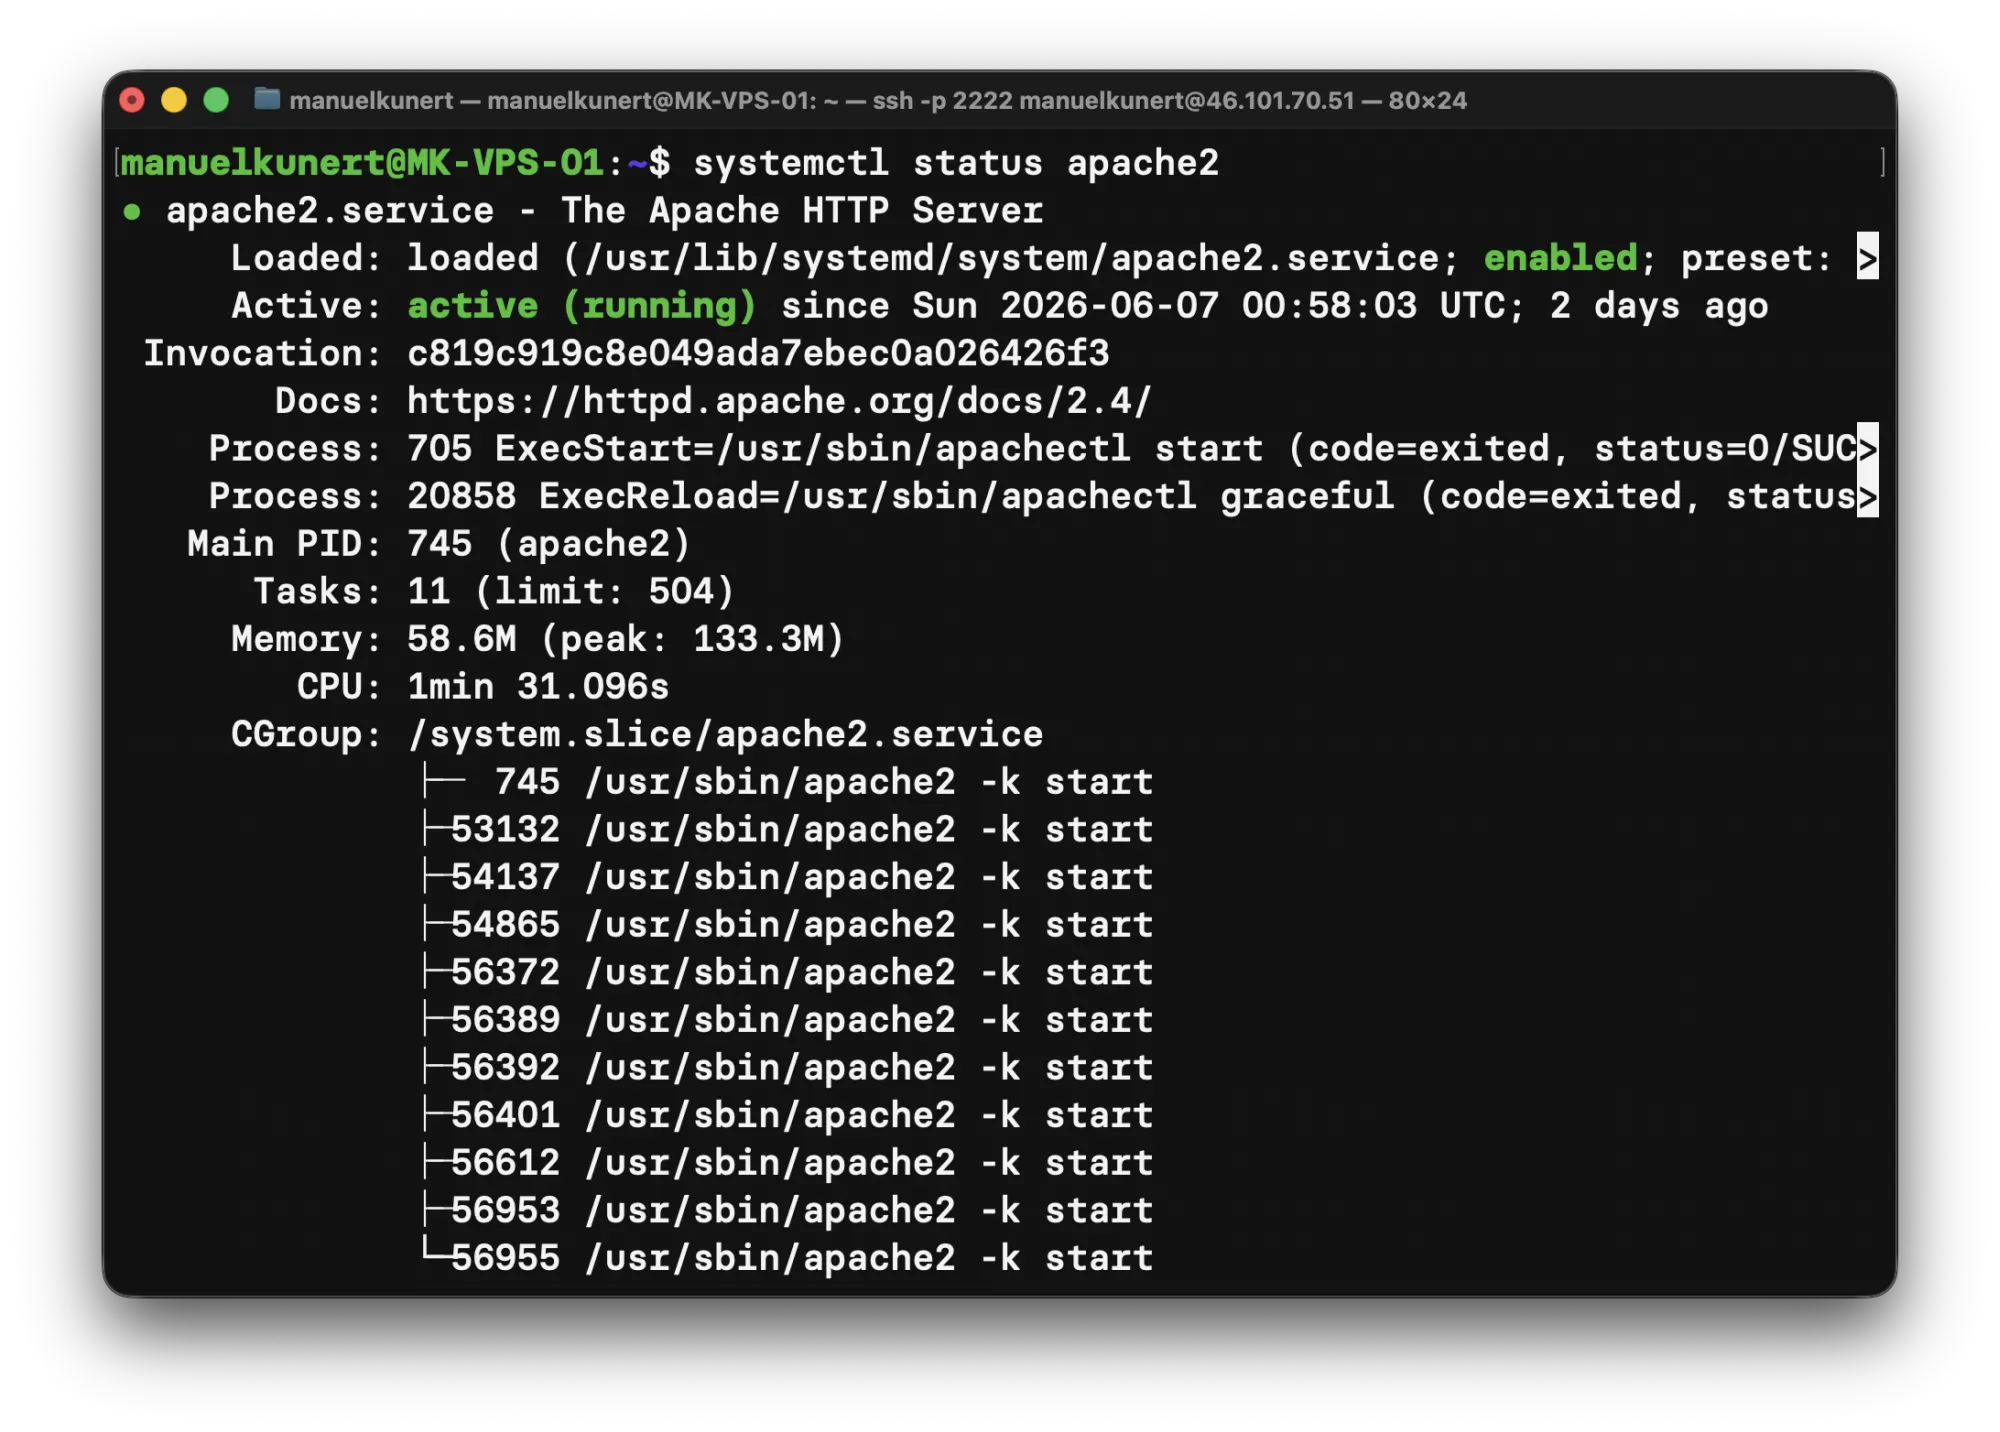Click the Invocation ID hash value
This screenshot has width=2000, height=1432.
[758, 353]
